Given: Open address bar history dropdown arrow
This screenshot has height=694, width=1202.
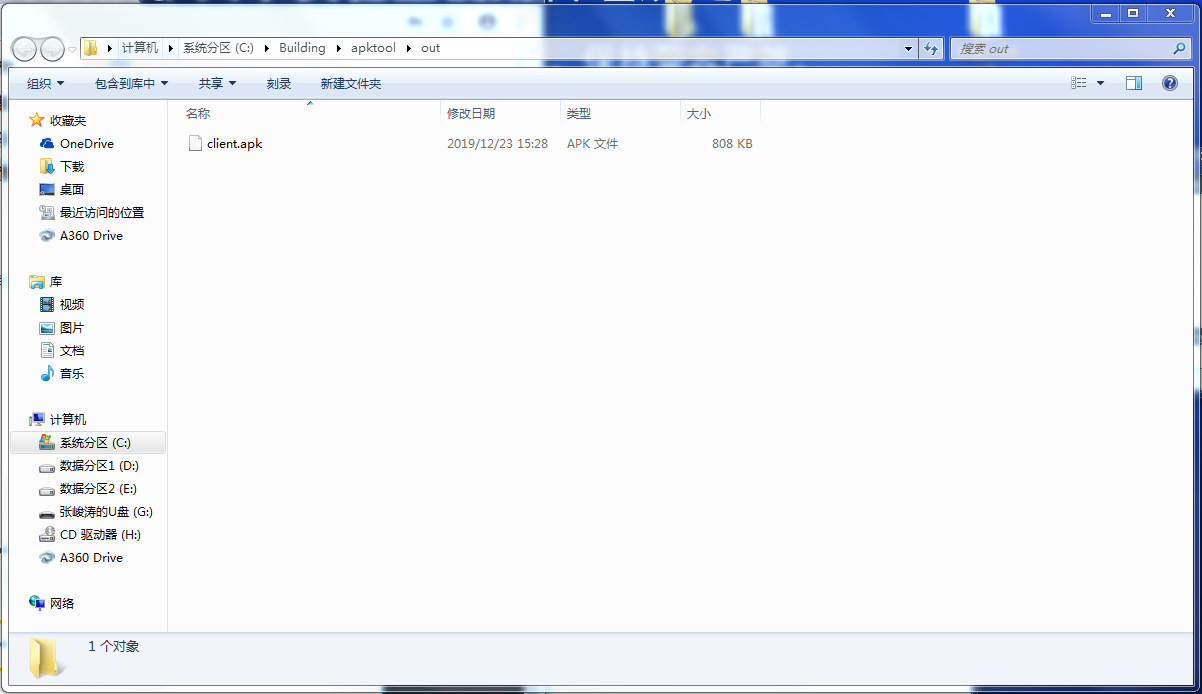Looking at the screenshot, I should pyautogui.click(x=908, y=48).
